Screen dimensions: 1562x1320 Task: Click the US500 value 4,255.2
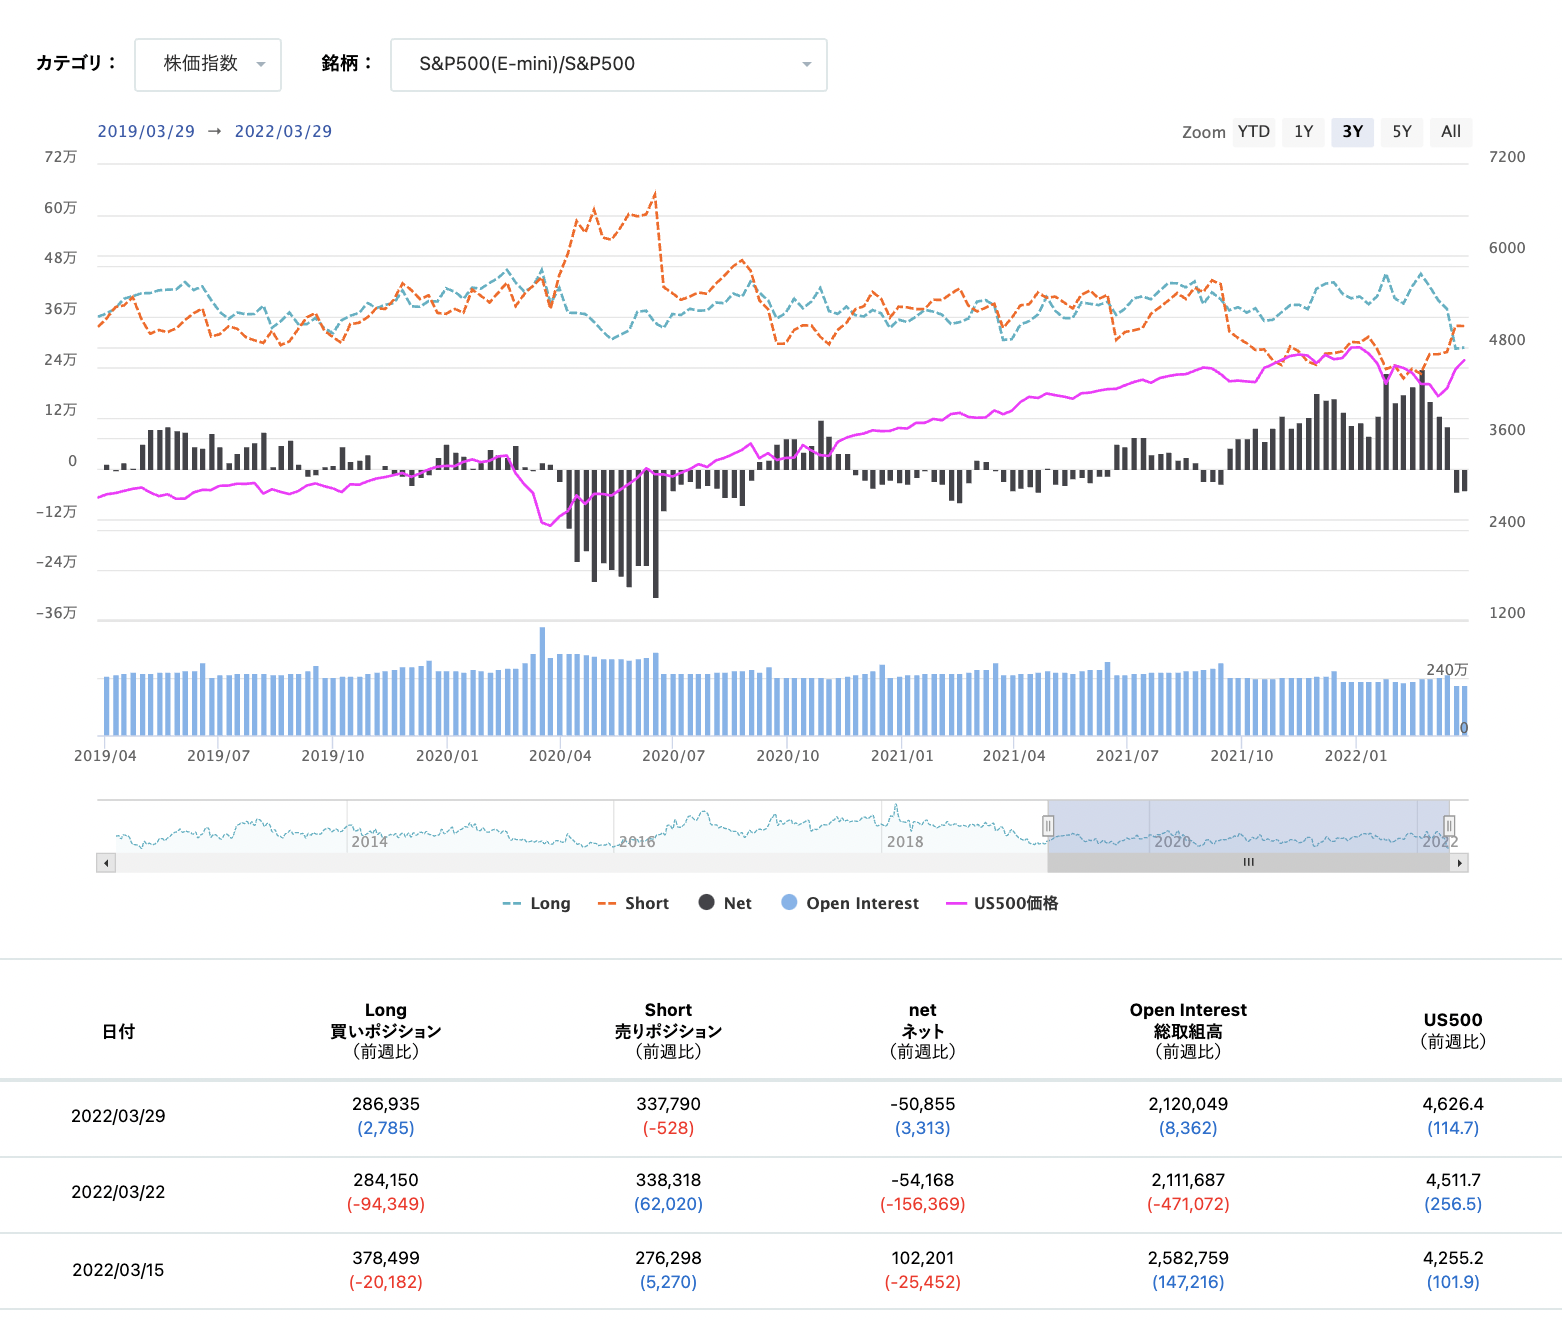(1453, 1258)
